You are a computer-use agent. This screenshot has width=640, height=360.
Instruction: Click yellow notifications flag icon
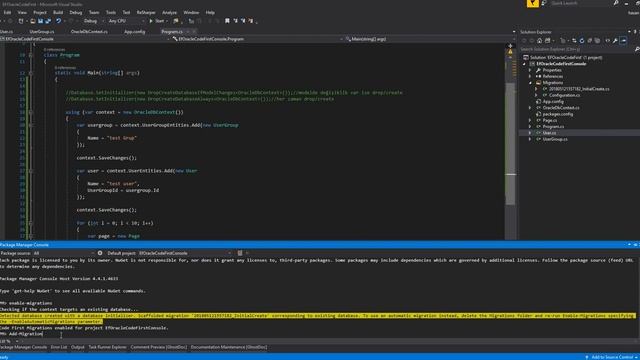coord(533,4)
